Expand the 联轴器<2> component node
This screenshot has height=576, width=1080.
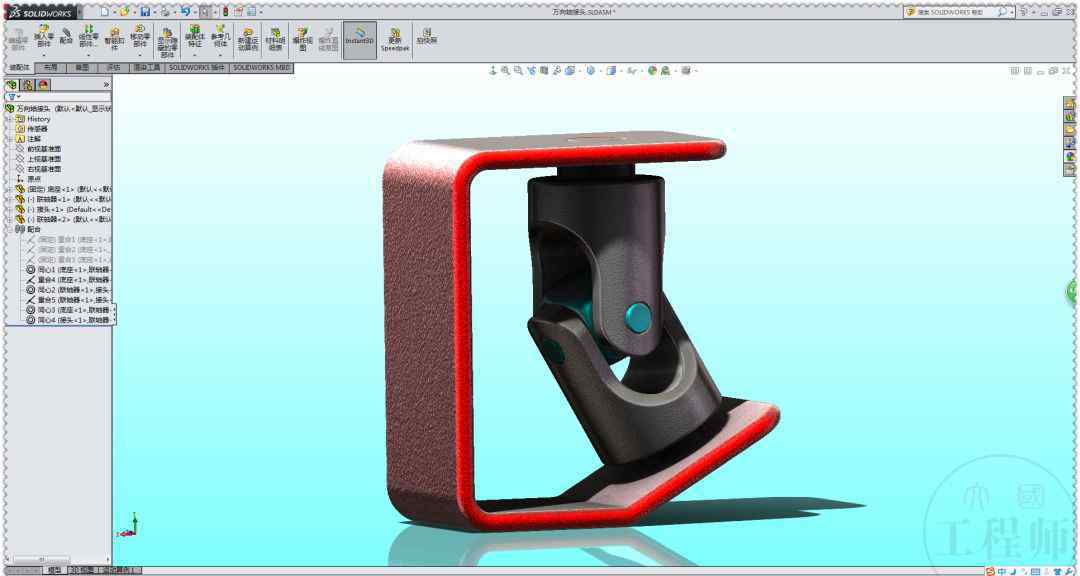pyautogui.click(x=10, y=219)
